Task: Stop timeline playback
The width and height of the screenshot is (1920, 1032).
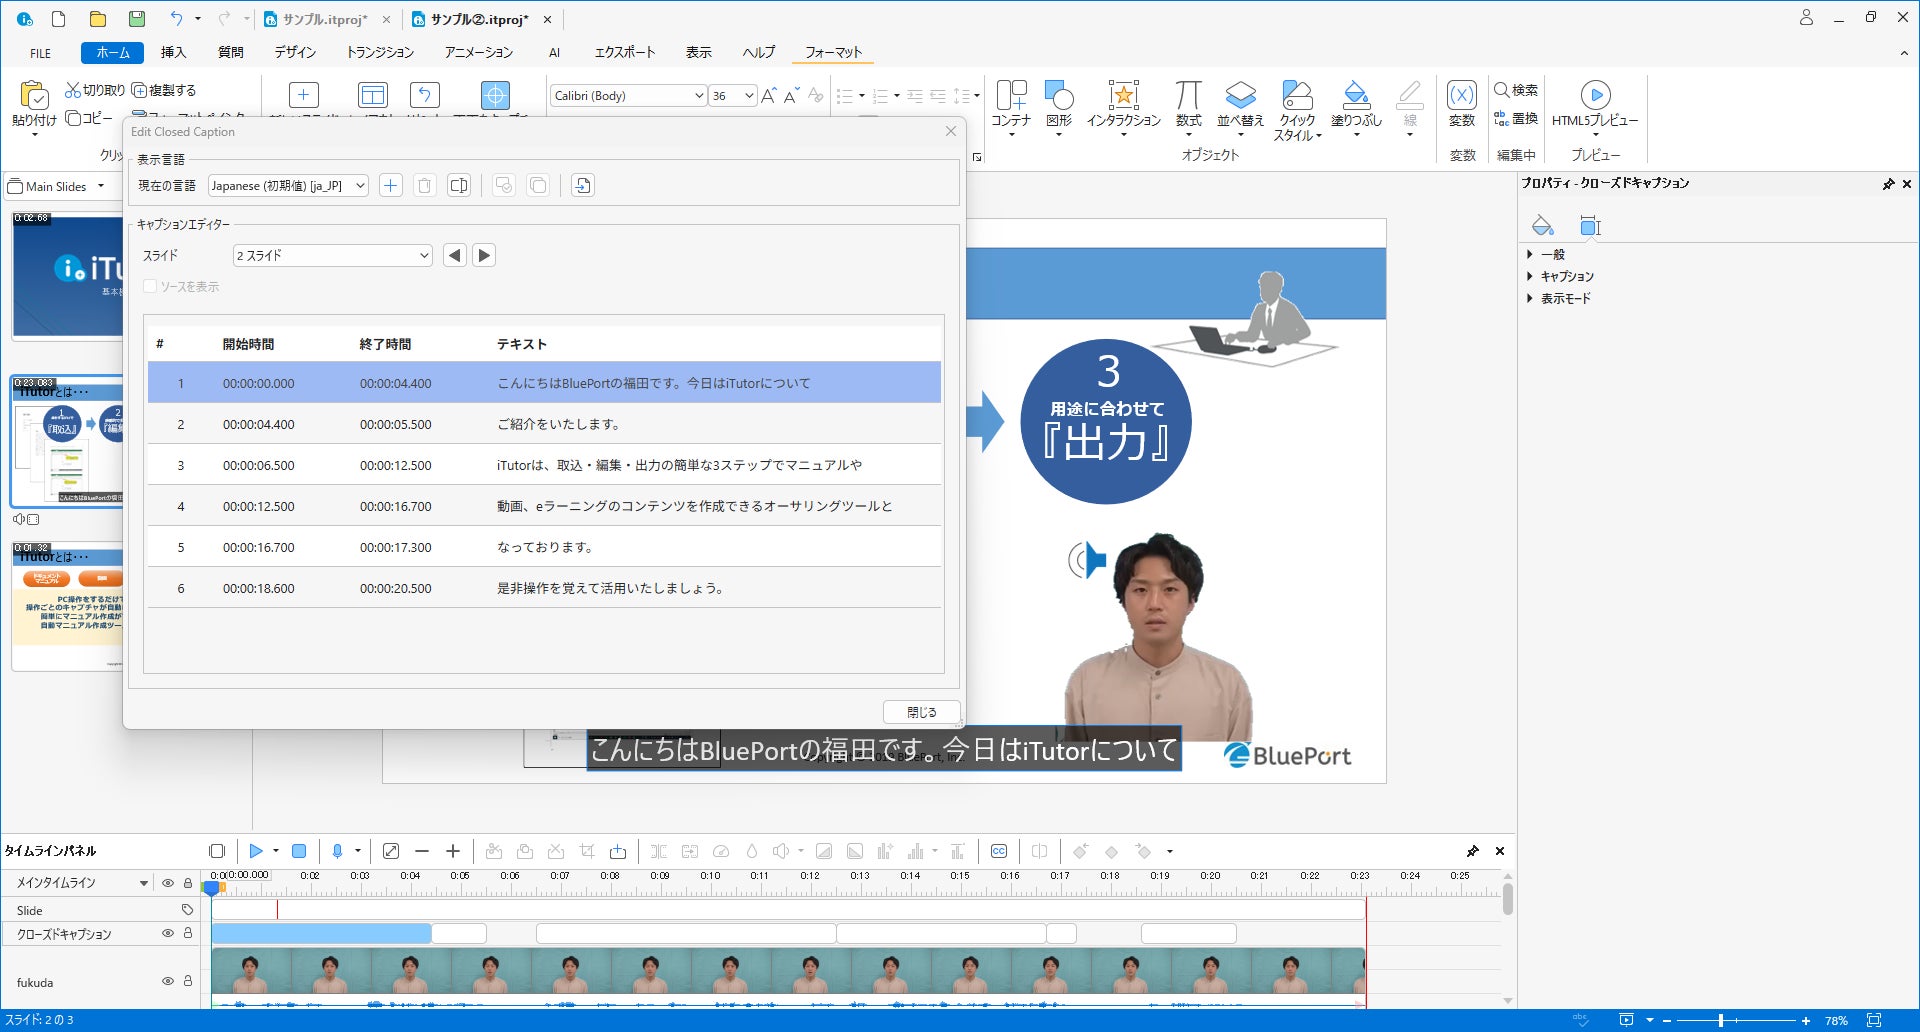Action: click(x=298, y=851)
